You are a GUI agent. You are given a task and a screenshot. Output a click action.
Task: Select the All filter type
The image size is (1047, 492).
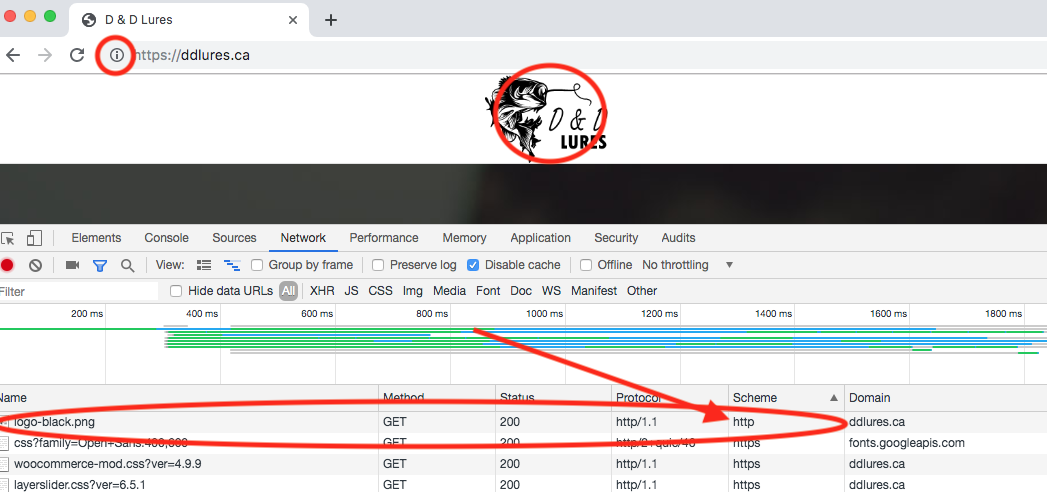pos(288,291)
